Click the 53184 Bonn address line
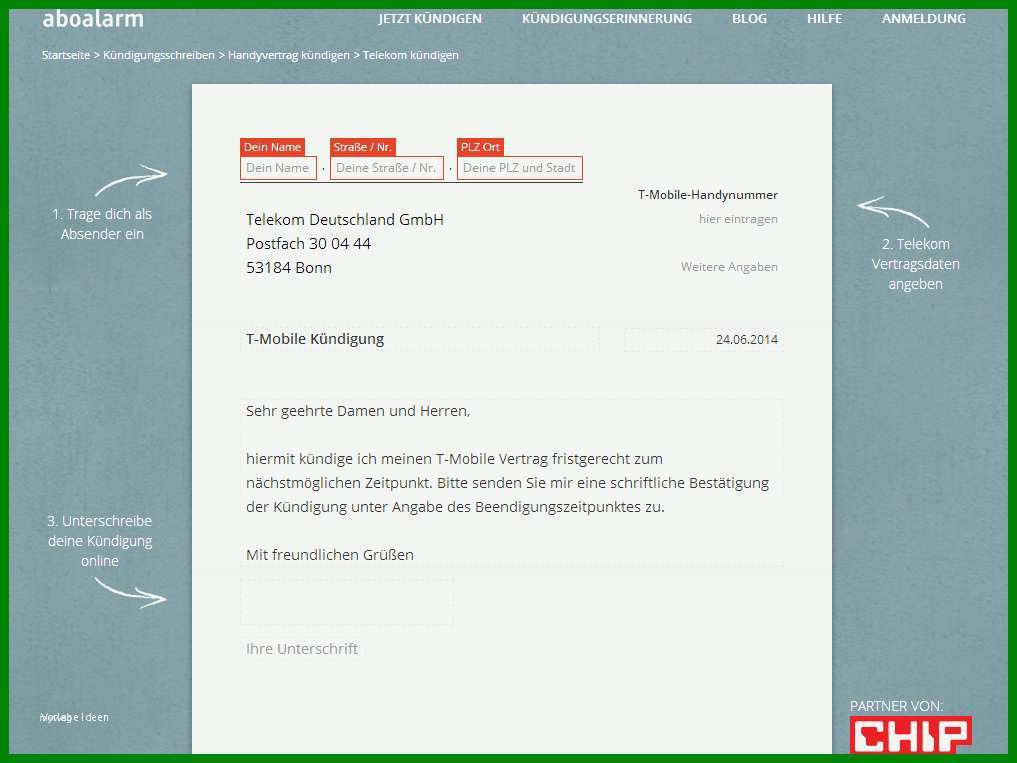The height and width of the screenshot is (763, 1017). [x=289, y=268]
